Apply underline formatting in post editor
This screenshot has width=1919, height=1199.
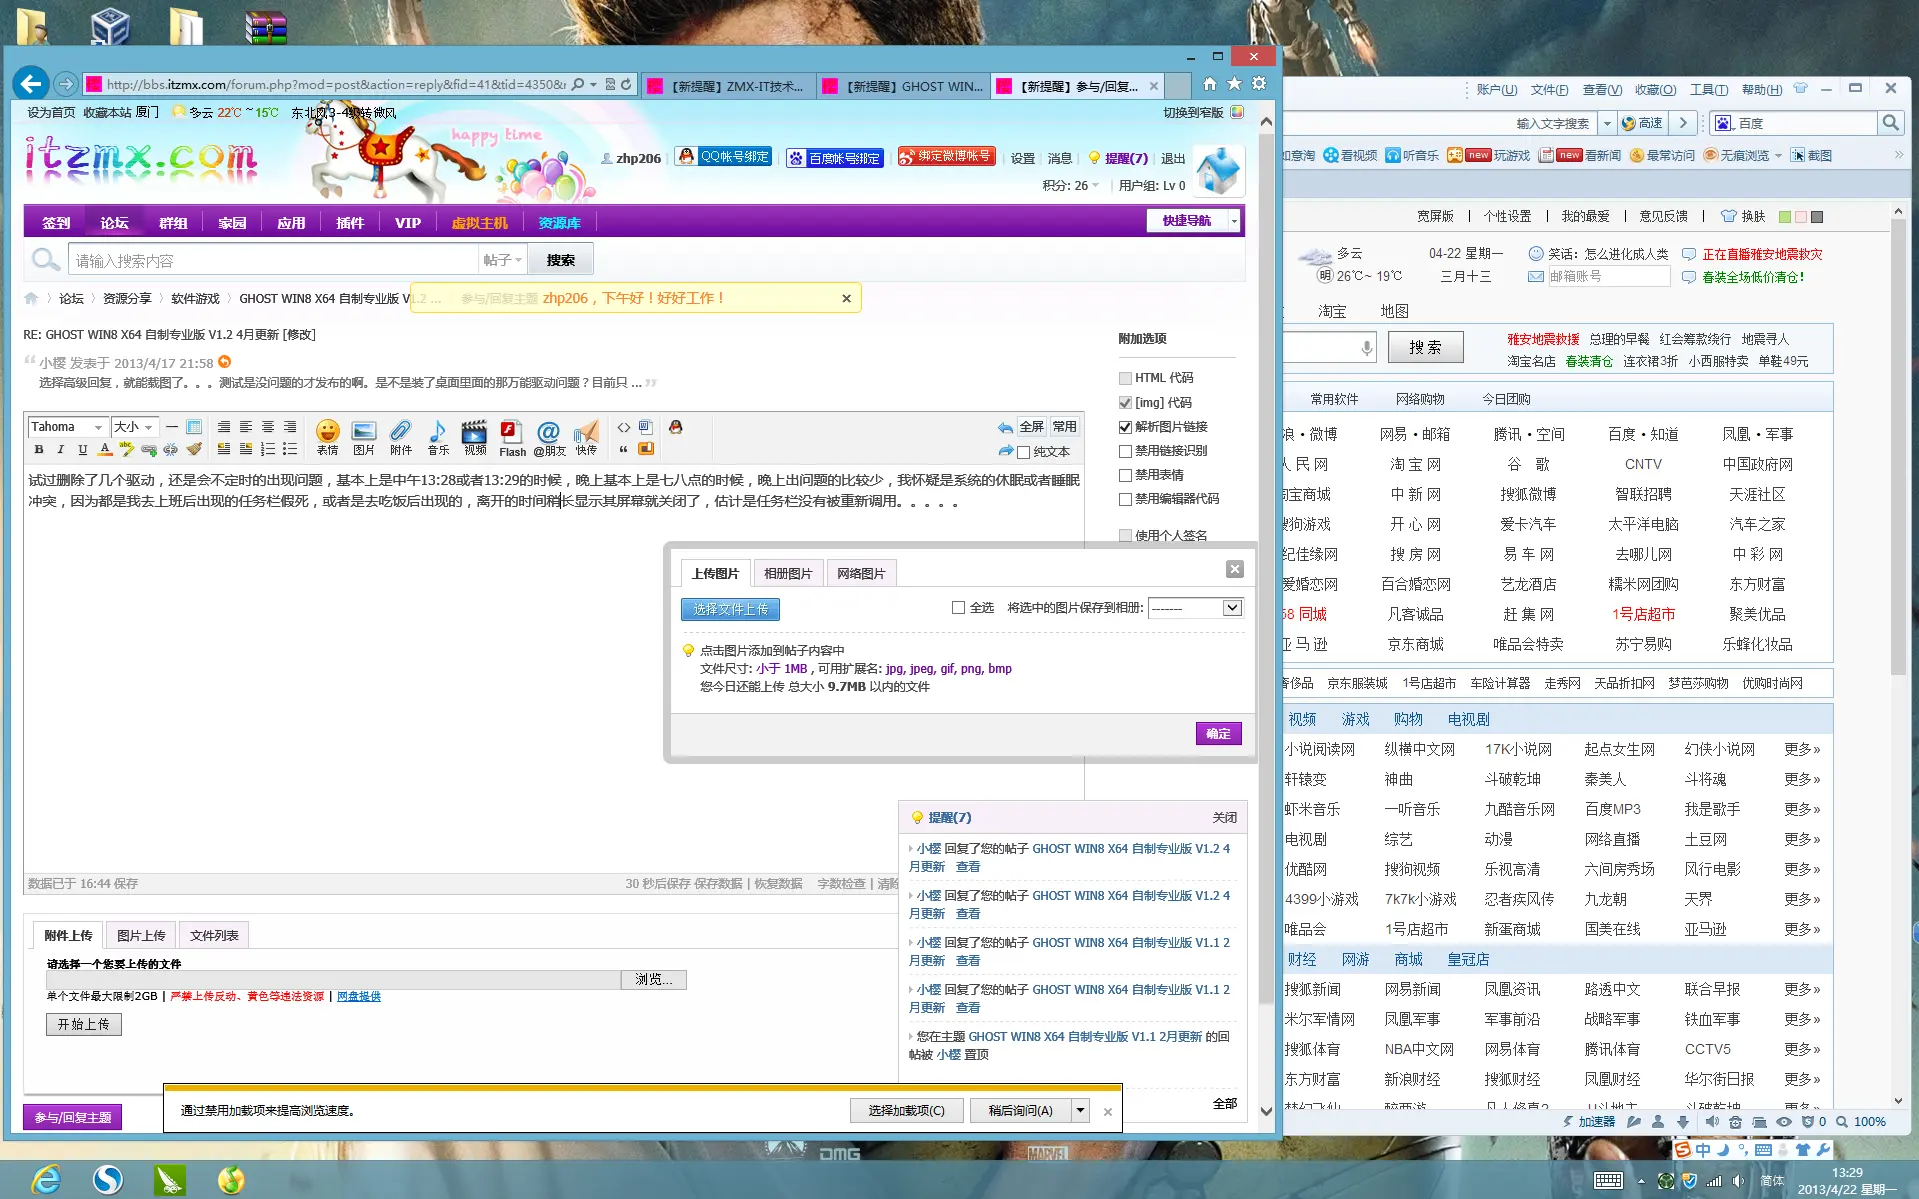point(82,449)
